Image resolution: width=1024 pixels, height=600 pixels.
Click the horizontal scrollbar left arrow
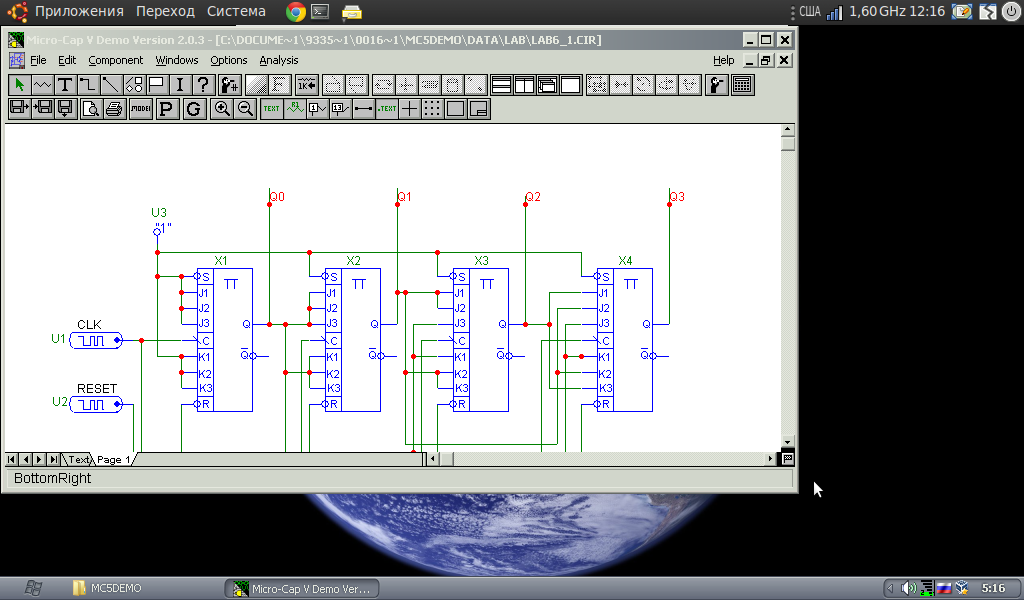pyautogui.click(x=432, y=459)
